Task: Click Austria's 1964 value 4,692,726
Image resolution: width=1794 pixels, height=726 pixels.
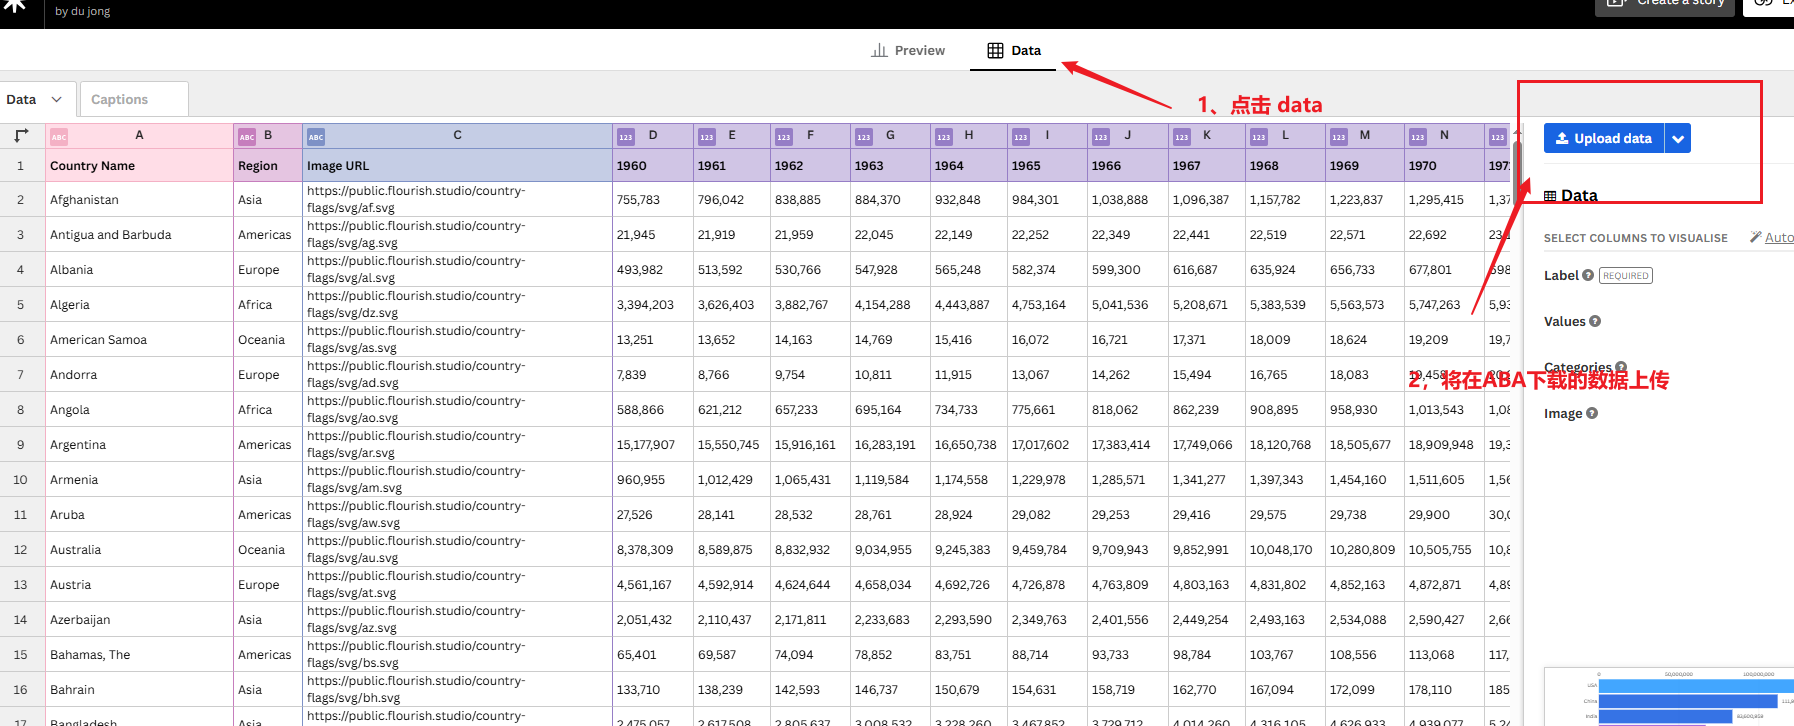Action: click(x=969, y=584)
